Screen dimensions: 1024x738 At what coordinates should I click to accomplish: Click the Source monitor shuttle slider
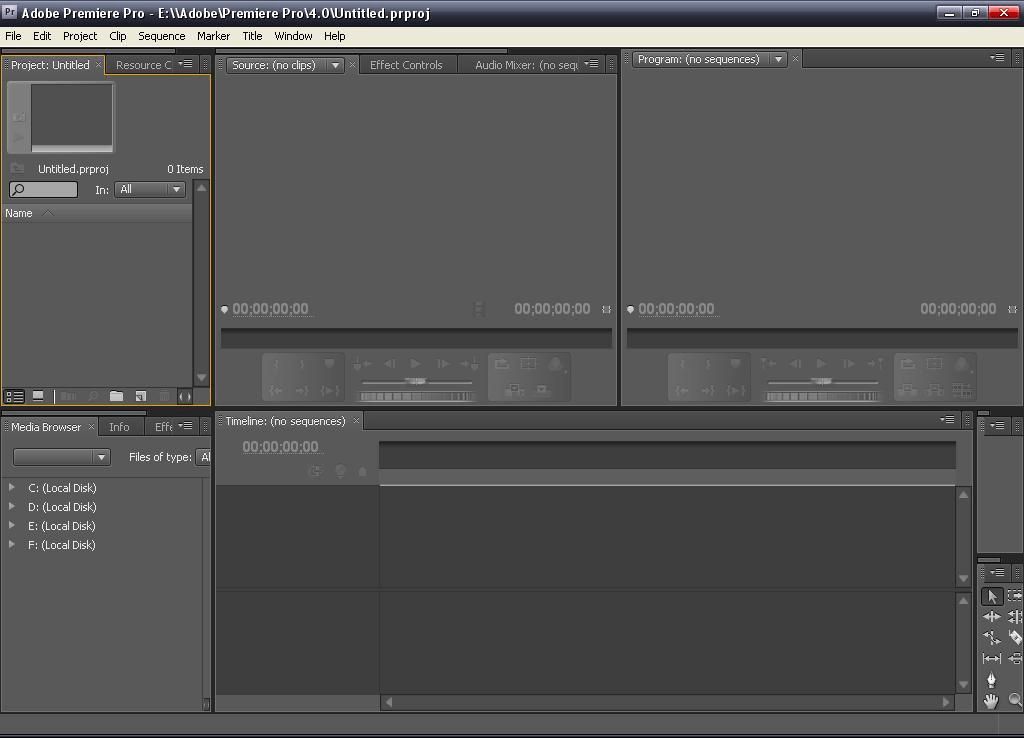[x=416, y=381]
